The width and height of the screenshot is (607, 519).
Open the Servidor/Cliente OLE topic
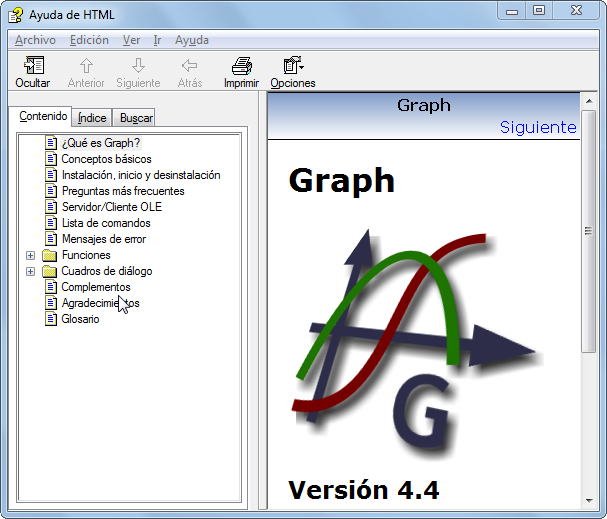pos(111,207)
